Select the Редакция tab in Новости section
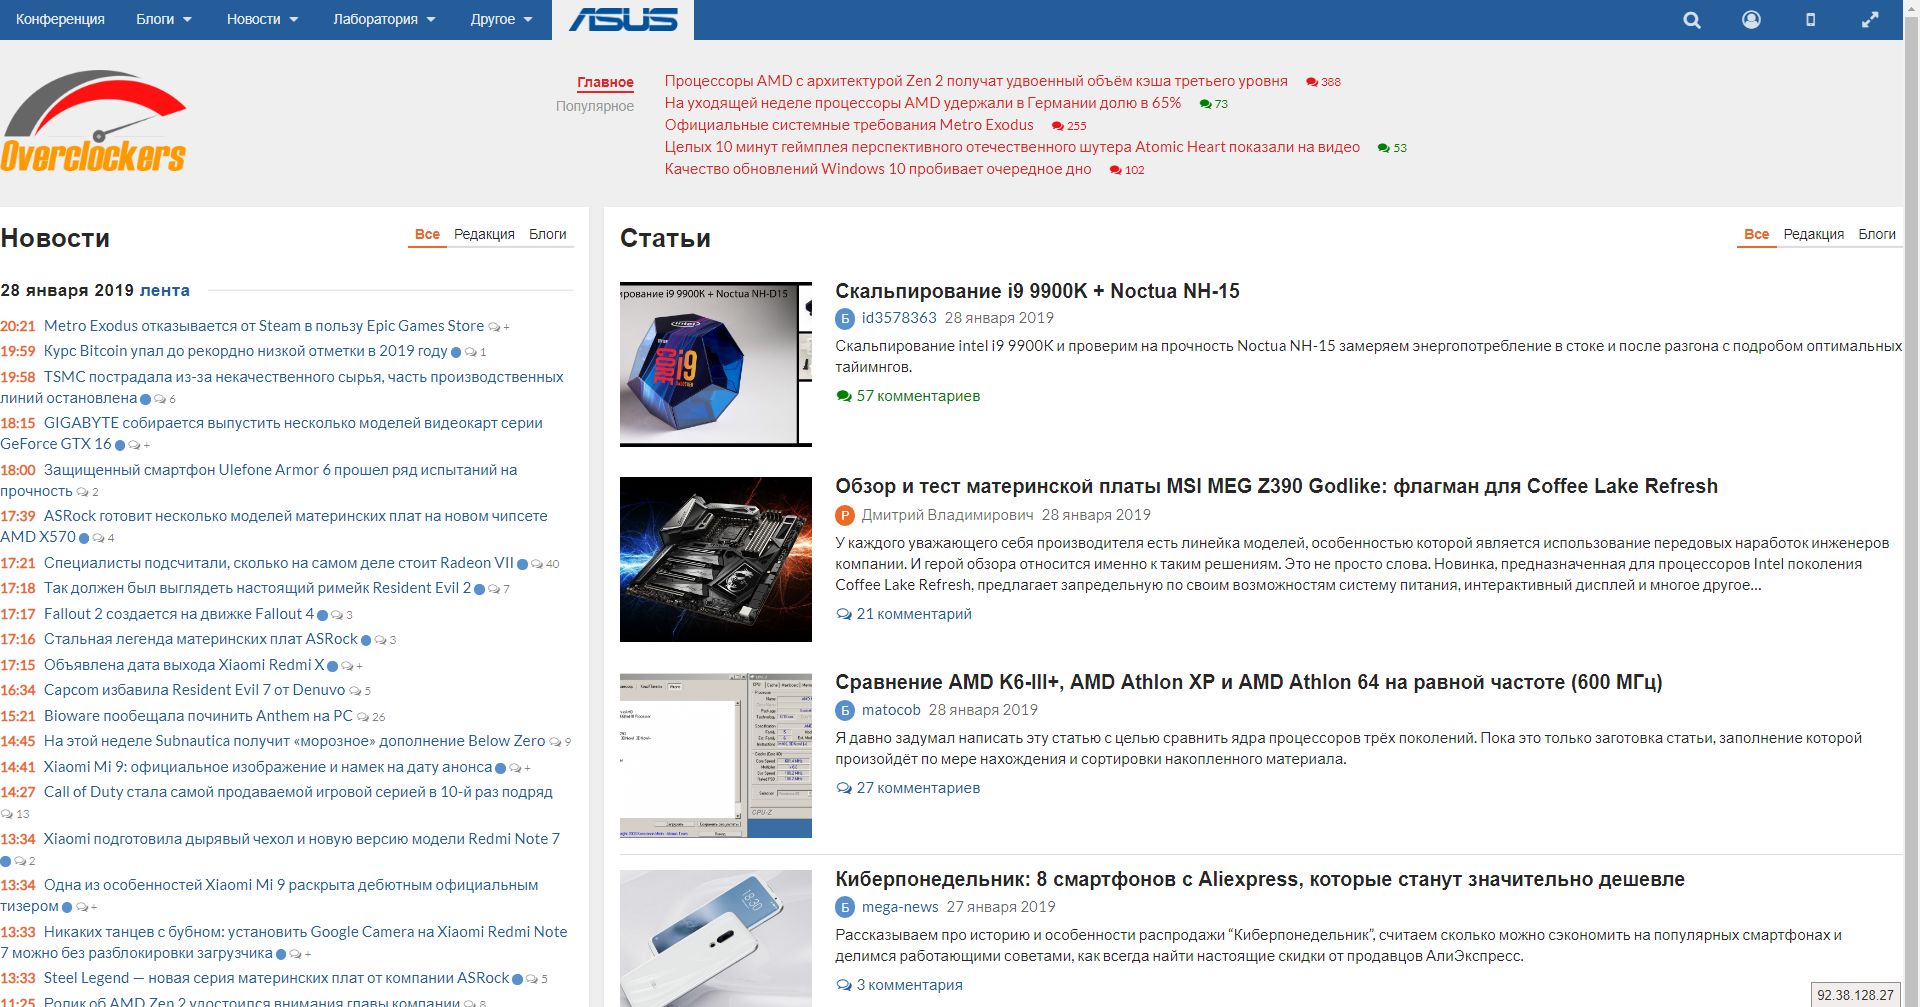 (484, 234)
